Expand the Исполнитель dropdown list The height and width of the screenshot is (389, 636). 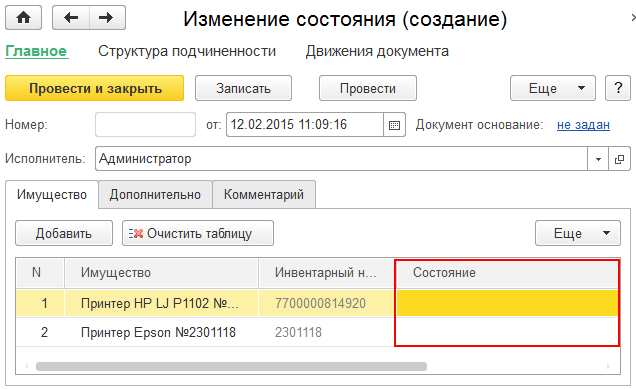[x=598, y=159]
